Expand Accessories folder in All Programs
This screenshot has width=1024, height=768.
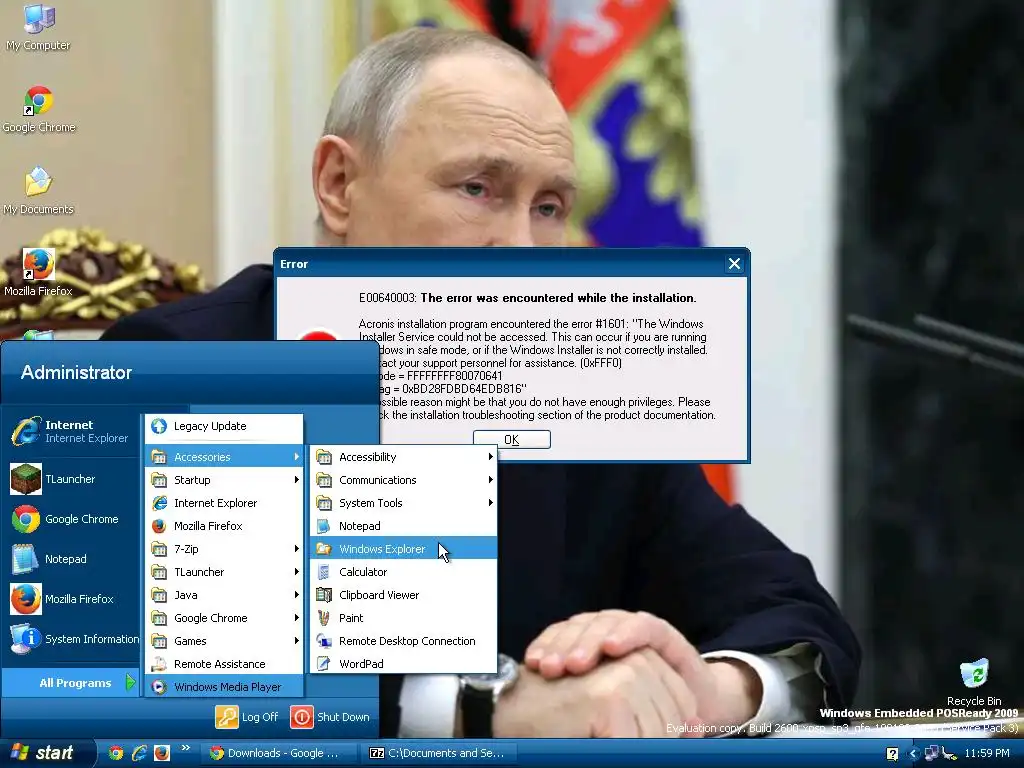coord(224,456)
